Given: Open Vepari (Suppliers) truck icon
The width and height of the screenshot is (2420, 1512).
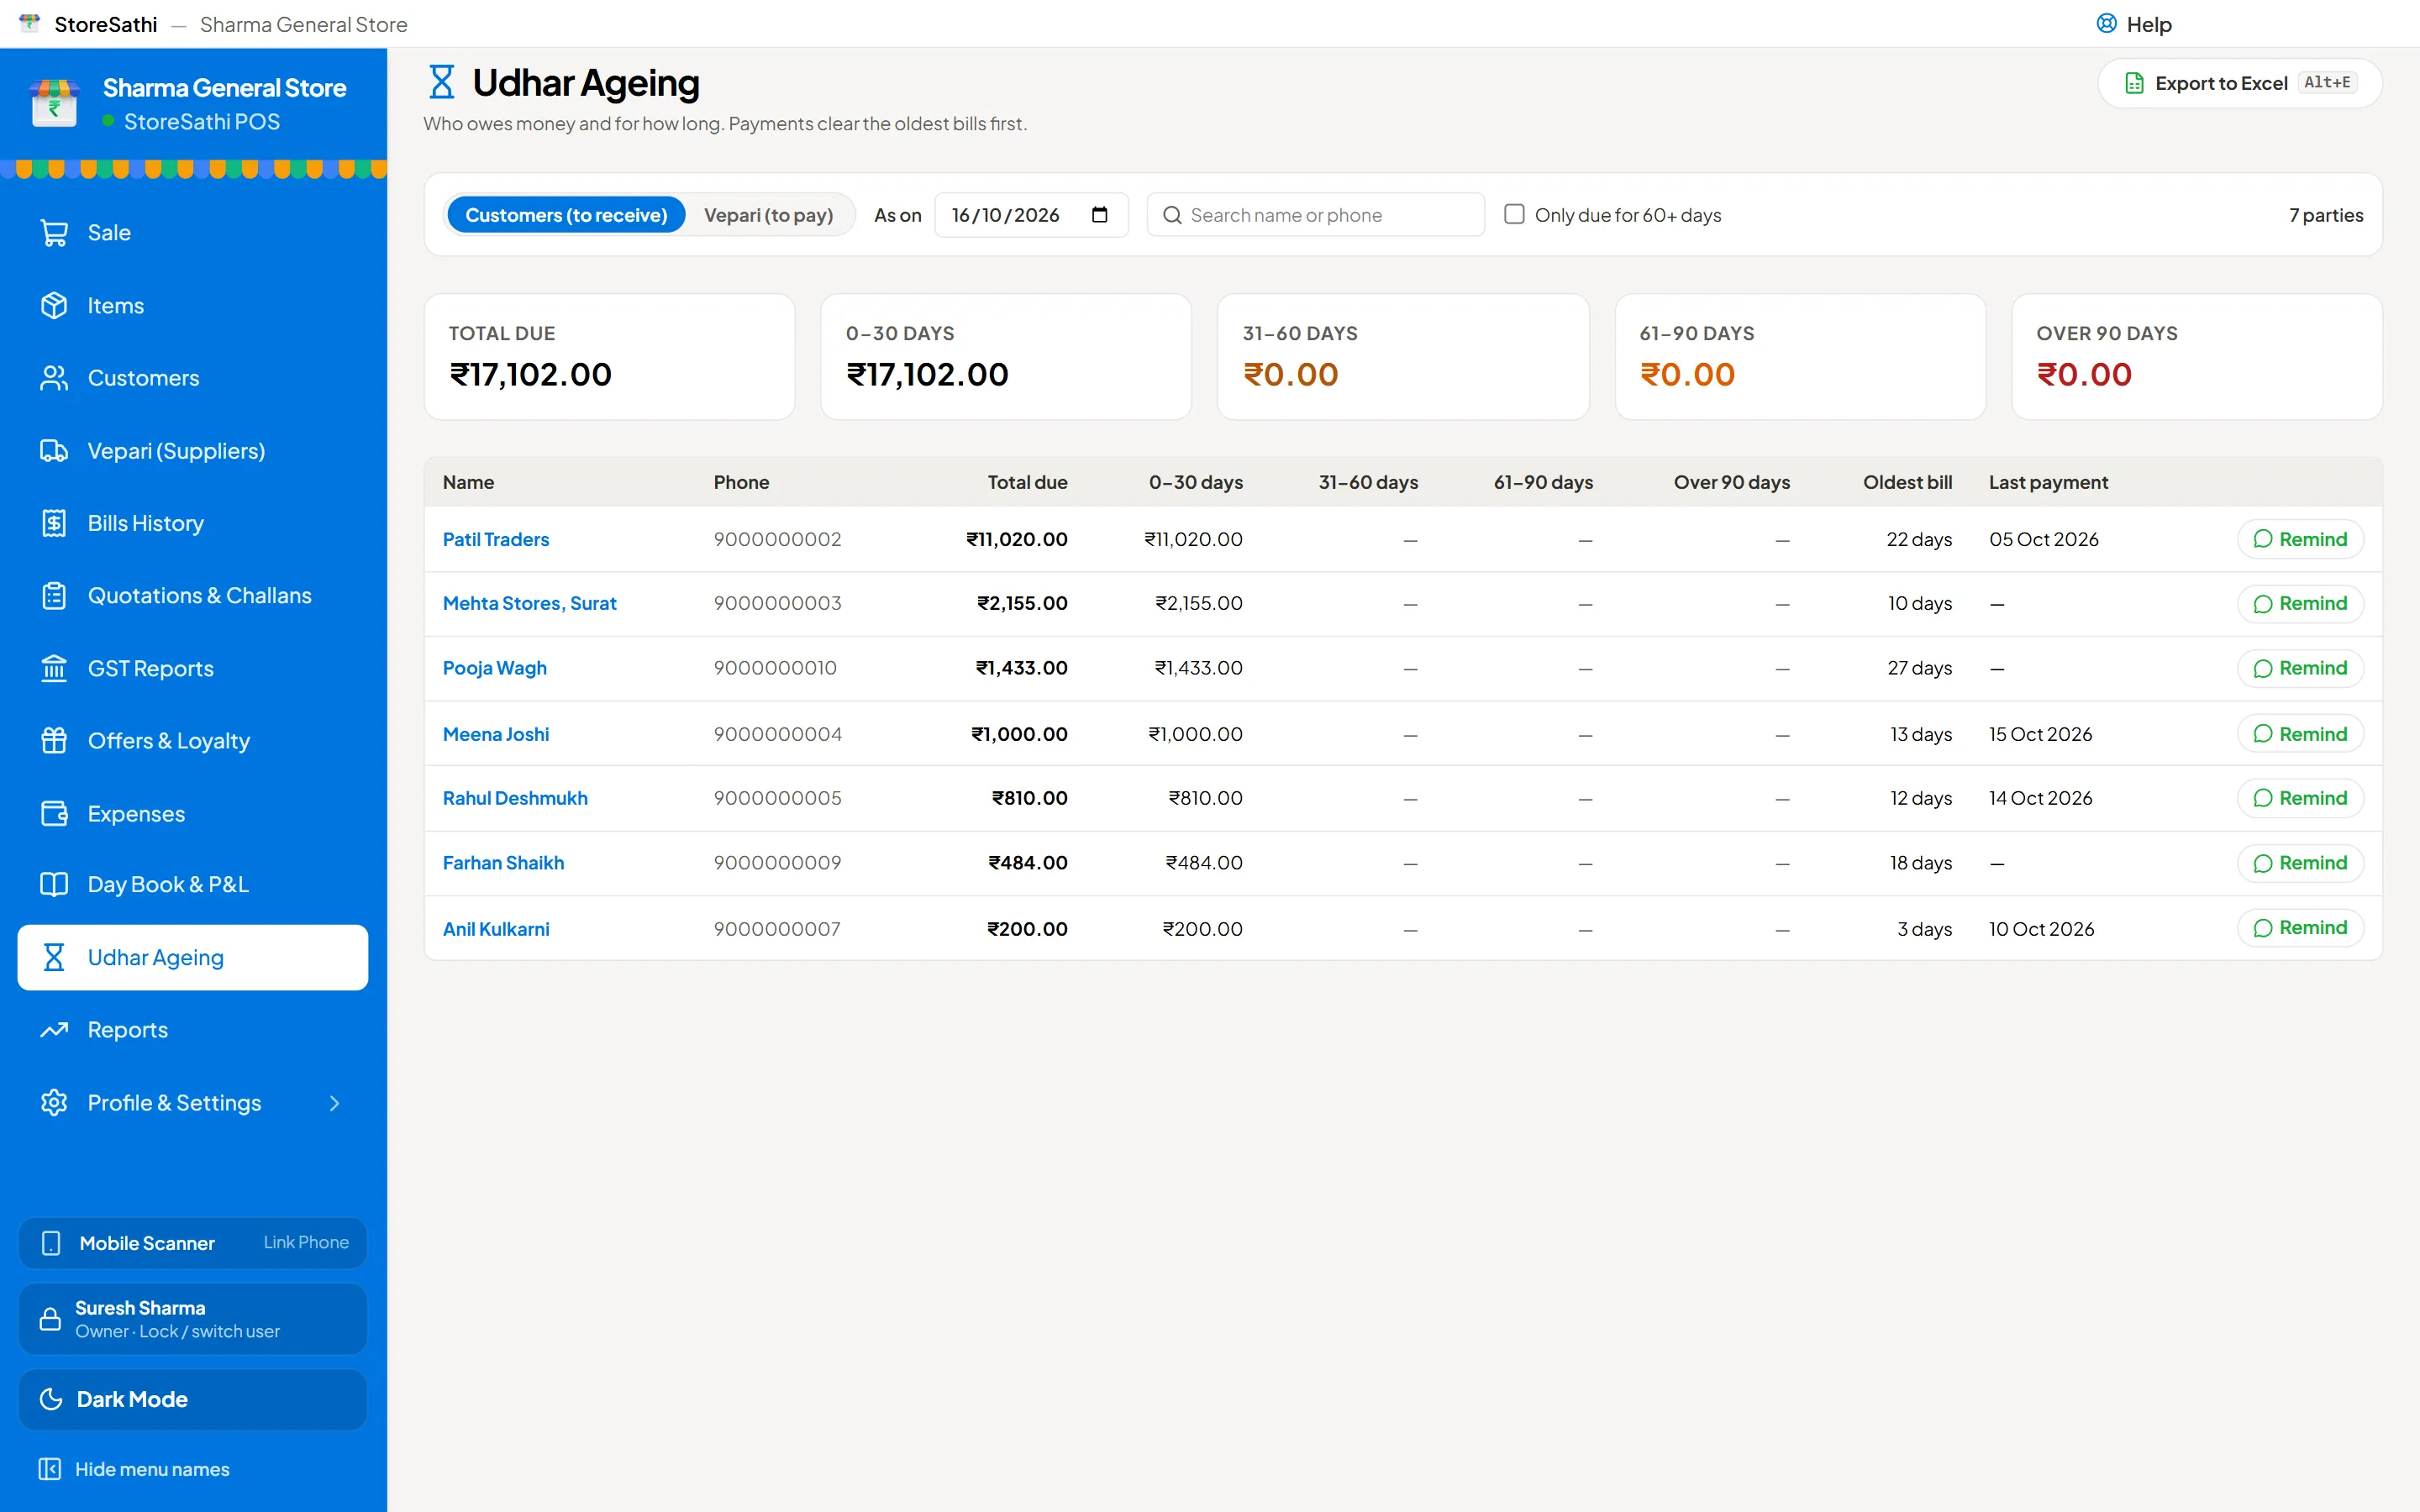Looking at the screenshot, I should tap(54, 451).
